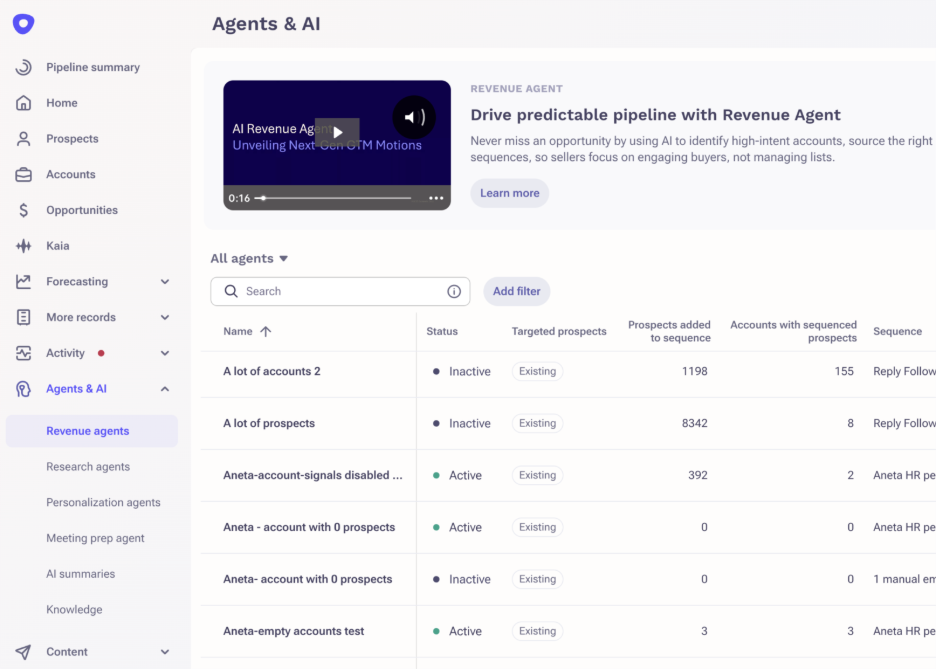This screenshot has height=669, width=936.
Task: Open agent A lot of accounts 2
Action: coord(272,371)
